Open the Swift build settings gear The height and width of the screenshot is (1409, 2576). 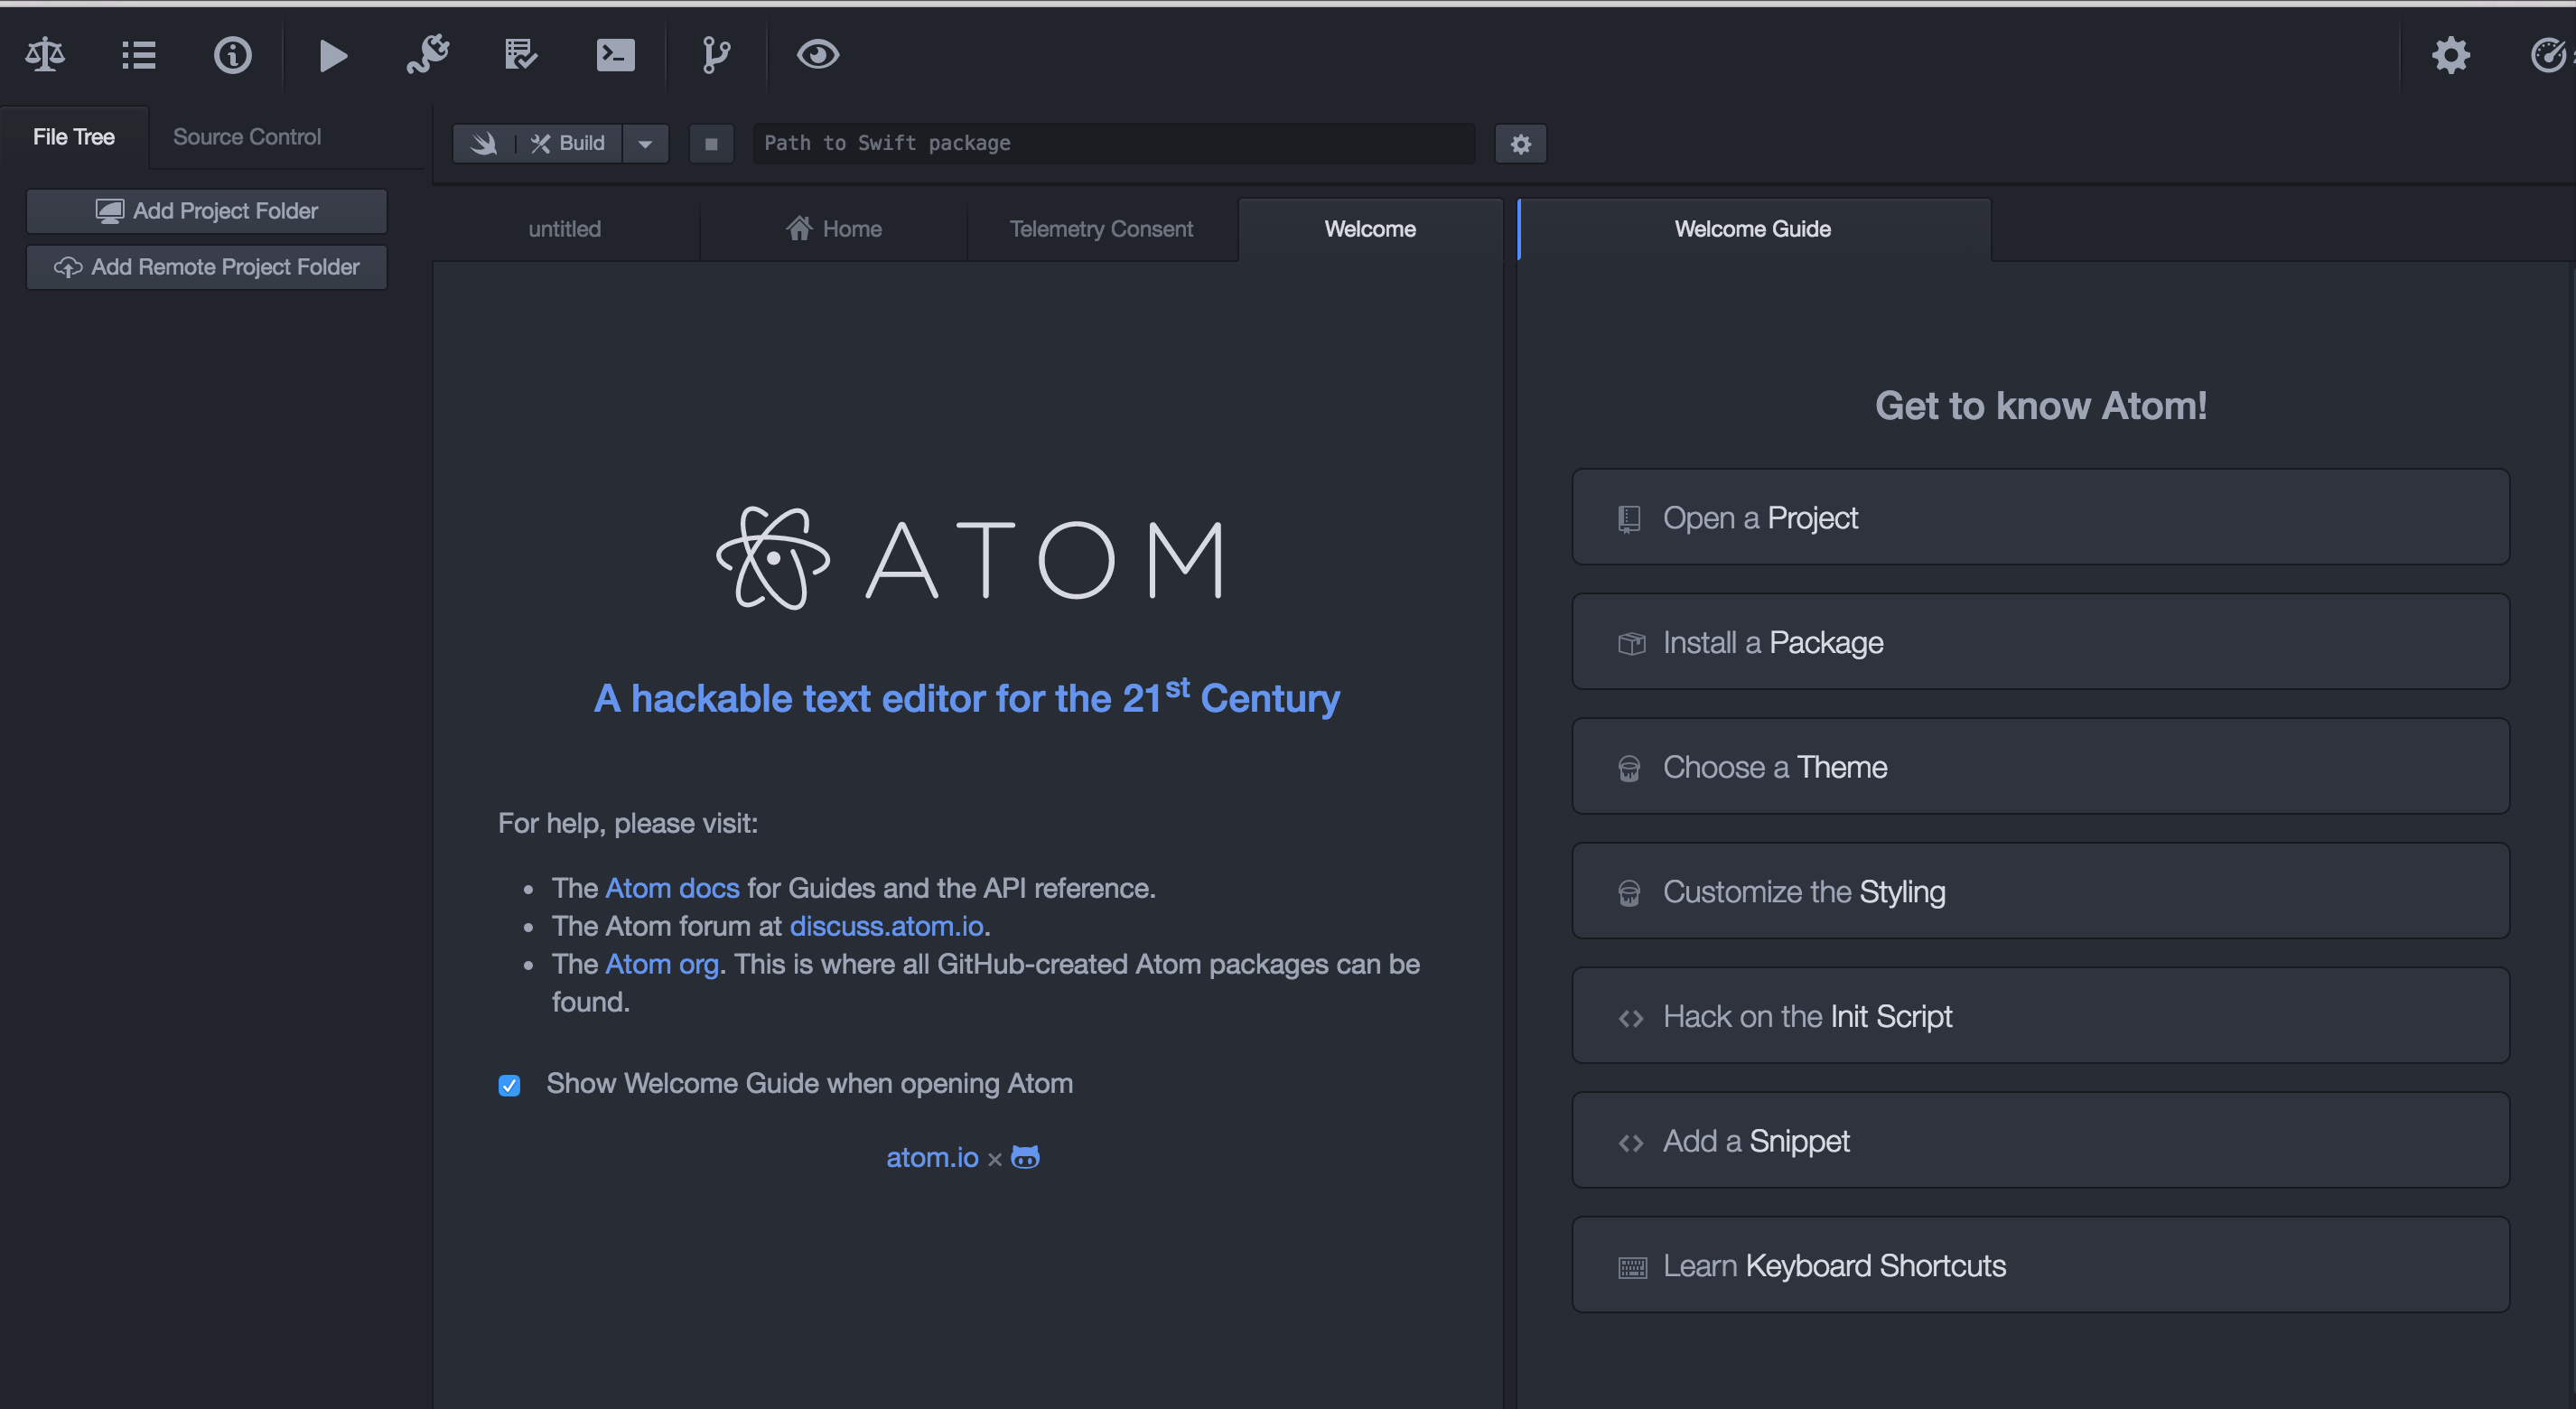pos(1520,143)
